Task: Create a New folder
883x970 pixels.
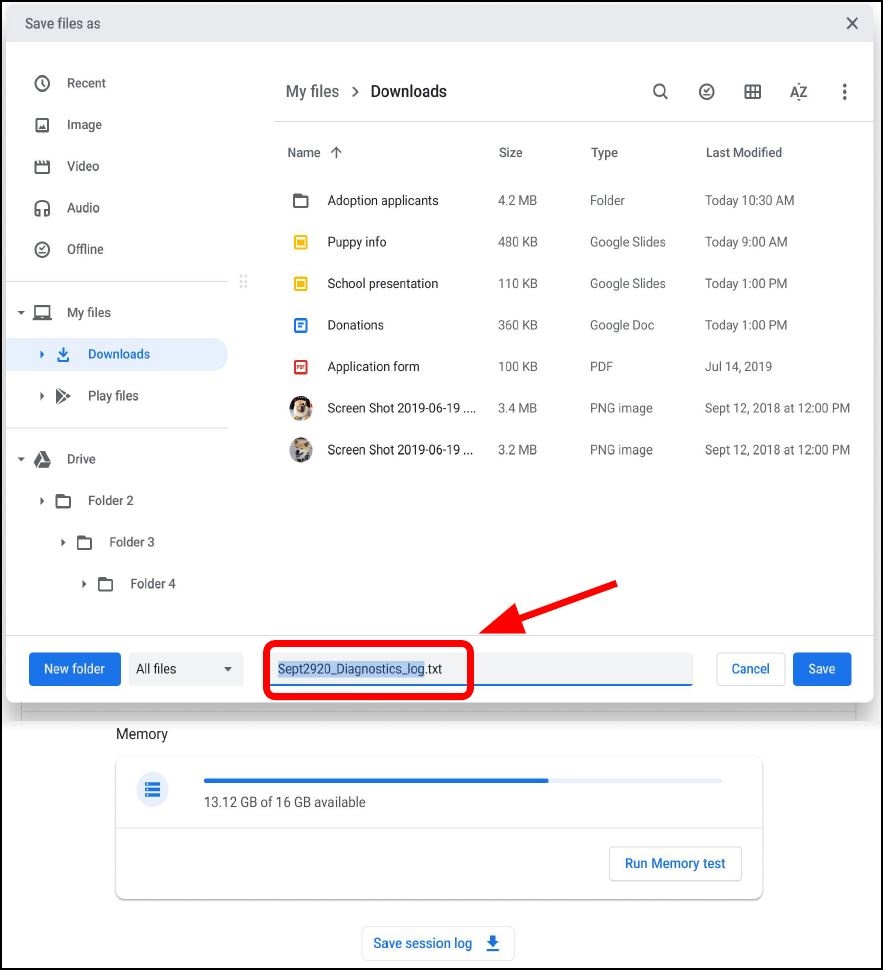Action: pos(74,668)
